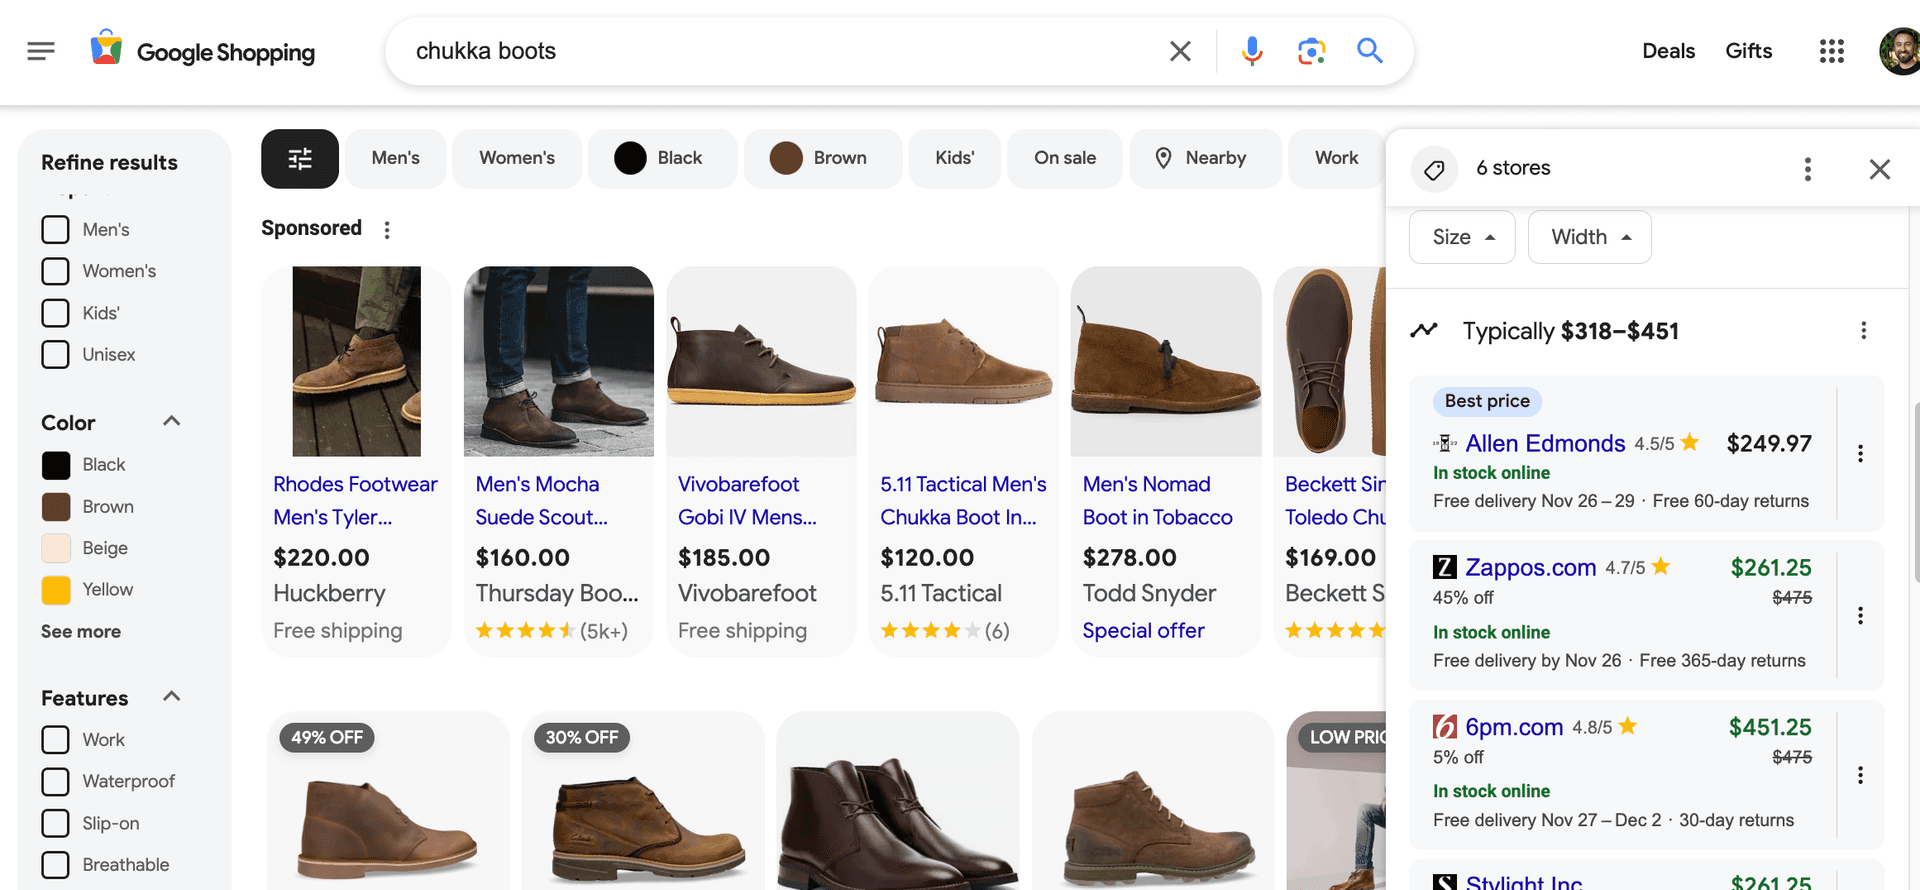
Task: Select the On sale filter chip
Action: click(1065, 158)
